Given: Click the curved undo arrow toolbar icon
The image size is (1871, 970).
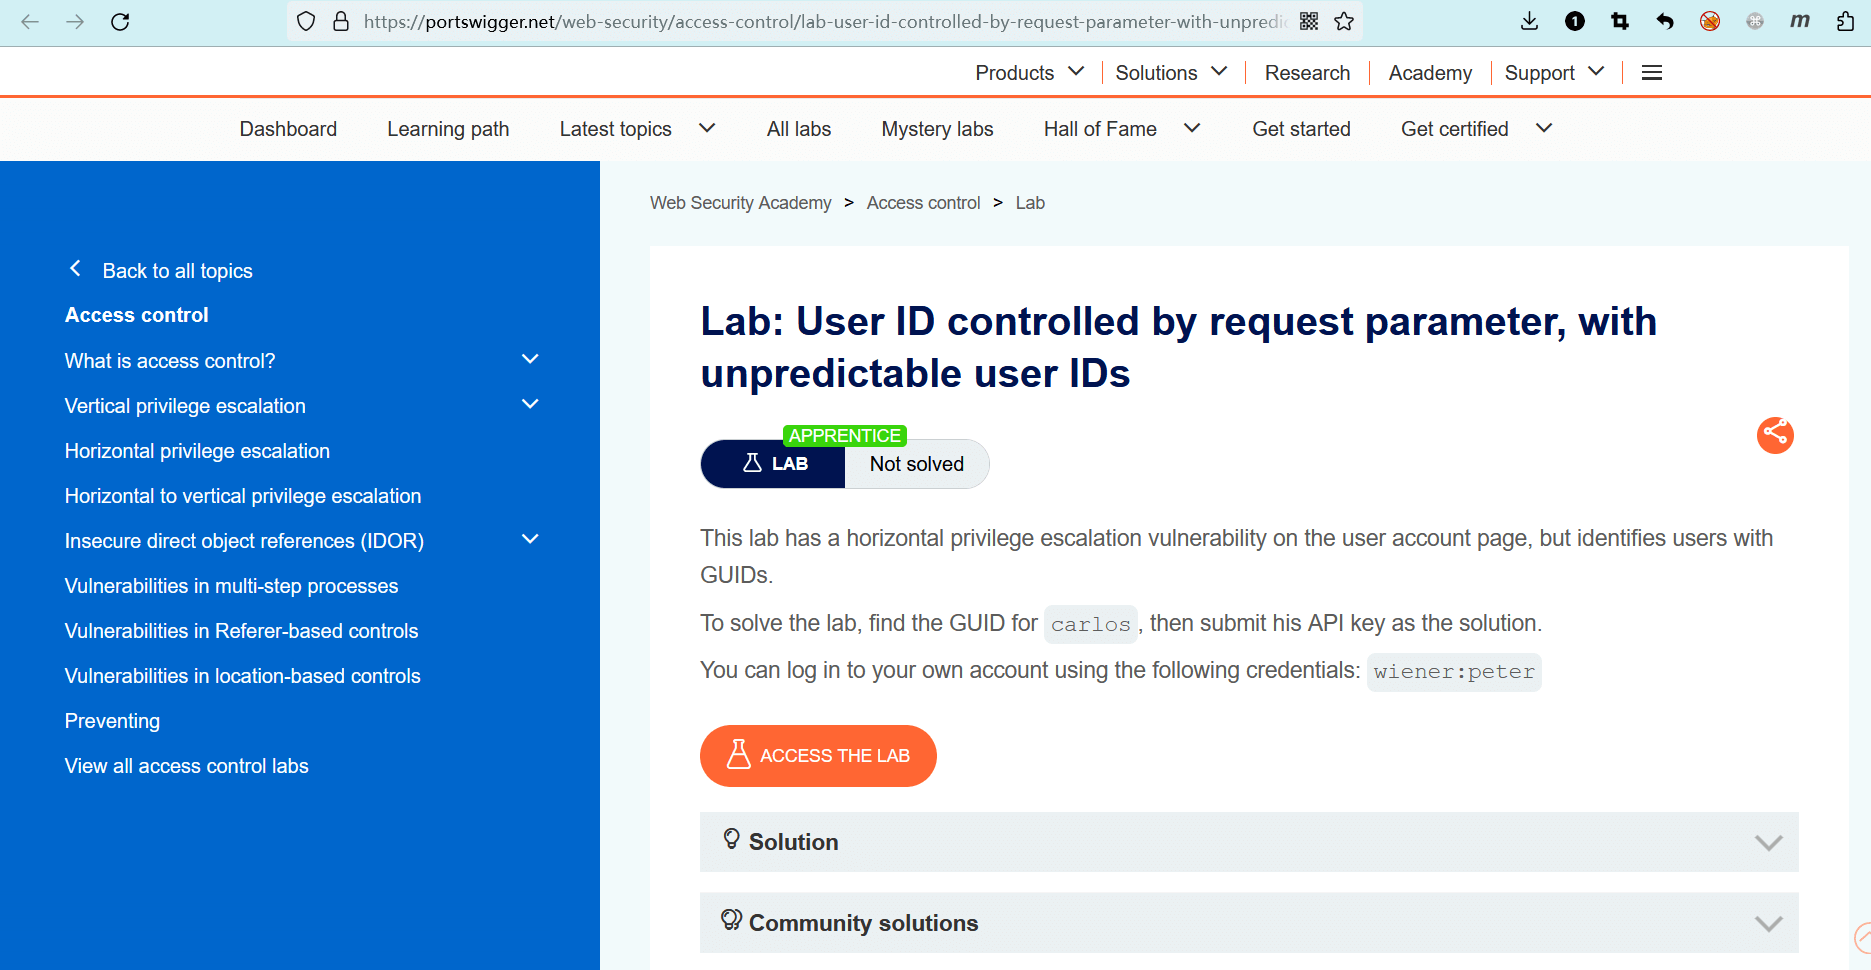Looking at the screenshot, I should (x=1665, y=21).
